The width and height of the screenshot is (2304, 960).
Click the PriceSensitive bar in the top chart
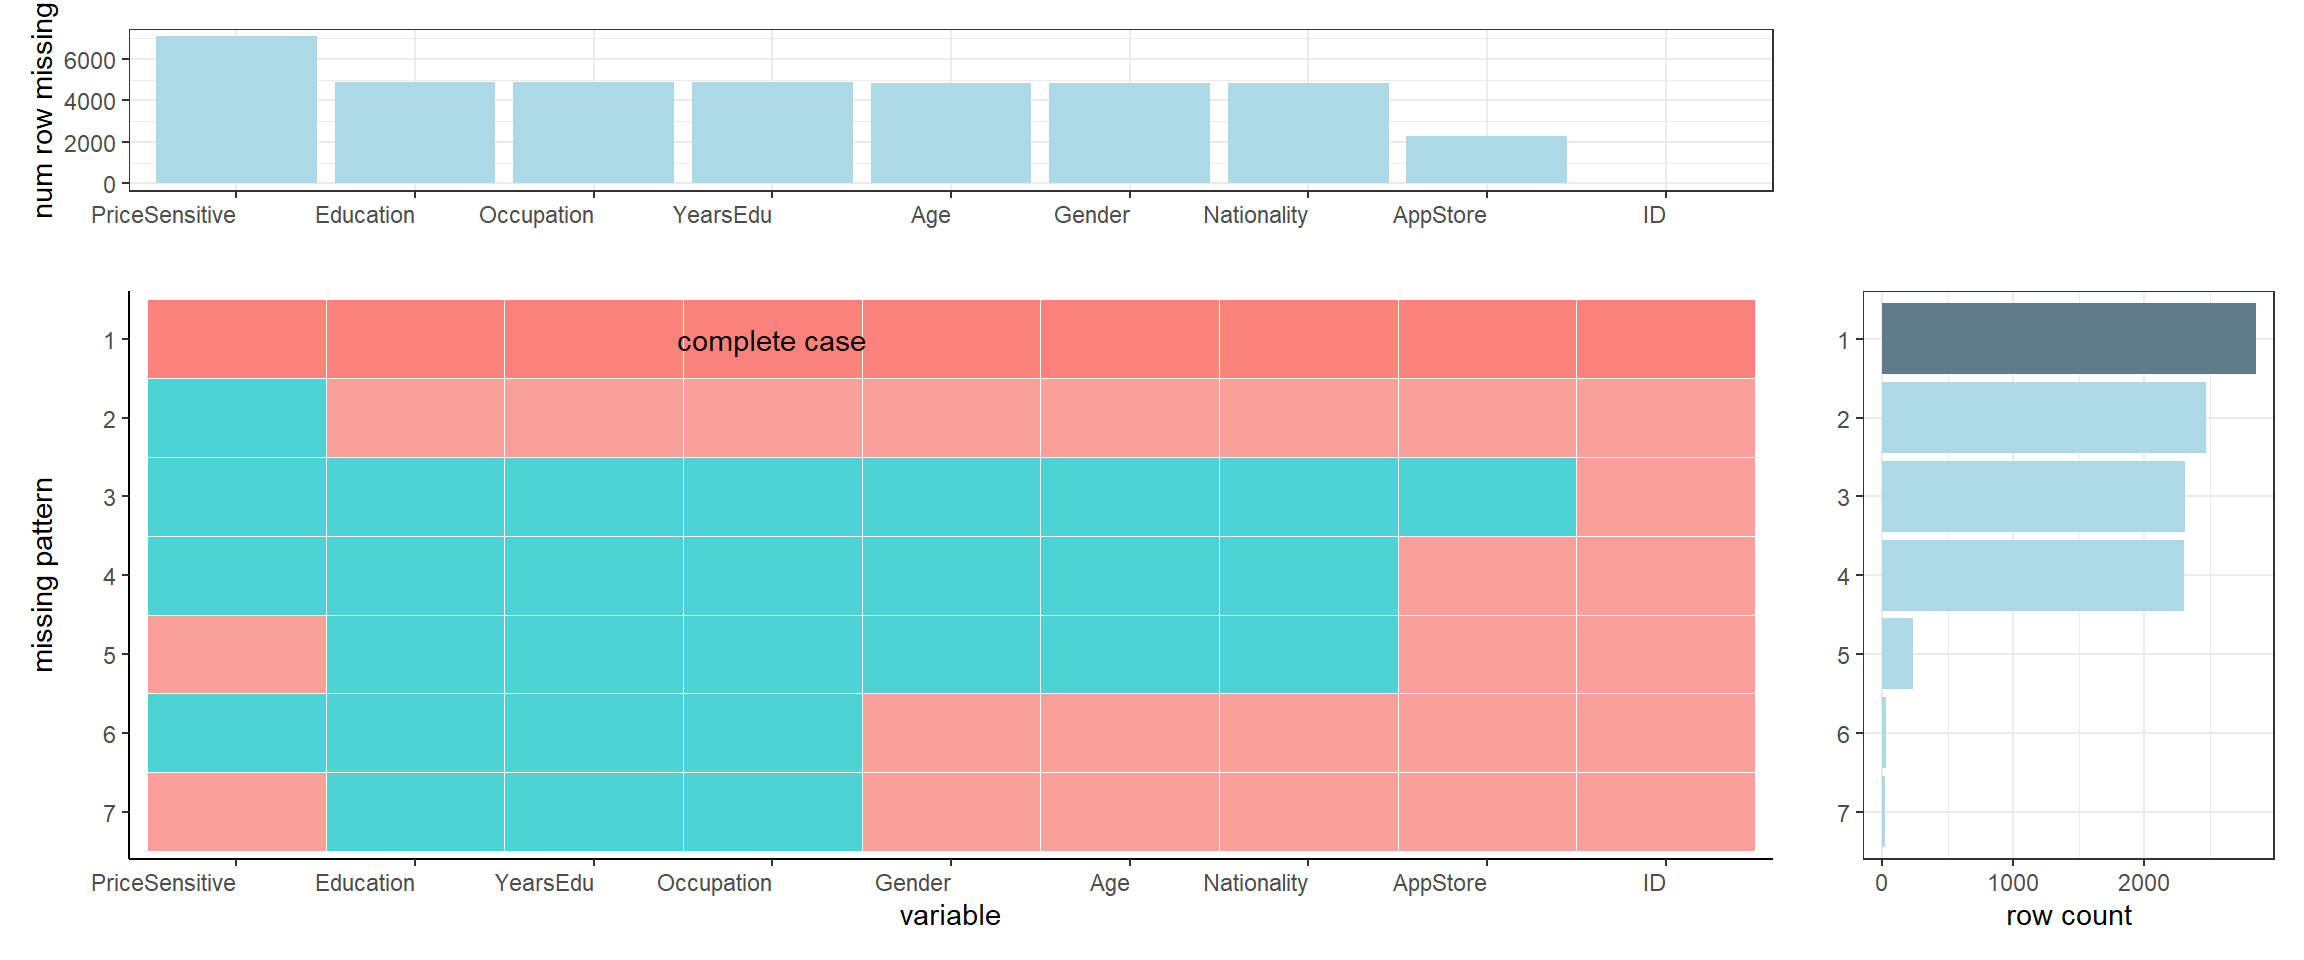pos(236,110)
